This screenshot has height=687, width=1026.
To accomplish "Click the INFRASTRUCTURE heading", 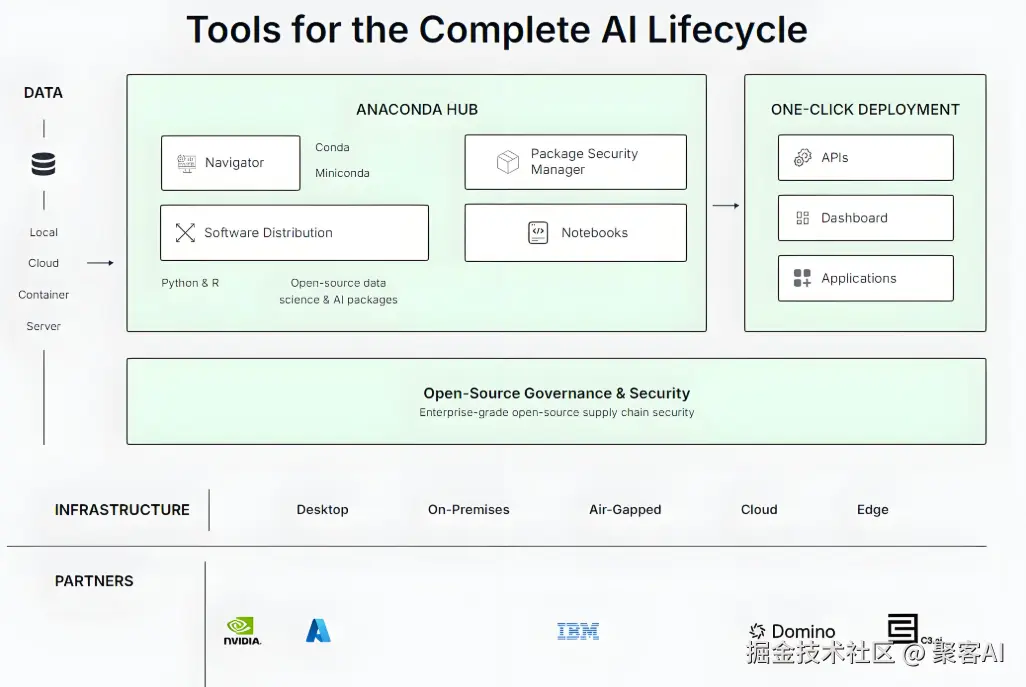I will coord(122,510).
